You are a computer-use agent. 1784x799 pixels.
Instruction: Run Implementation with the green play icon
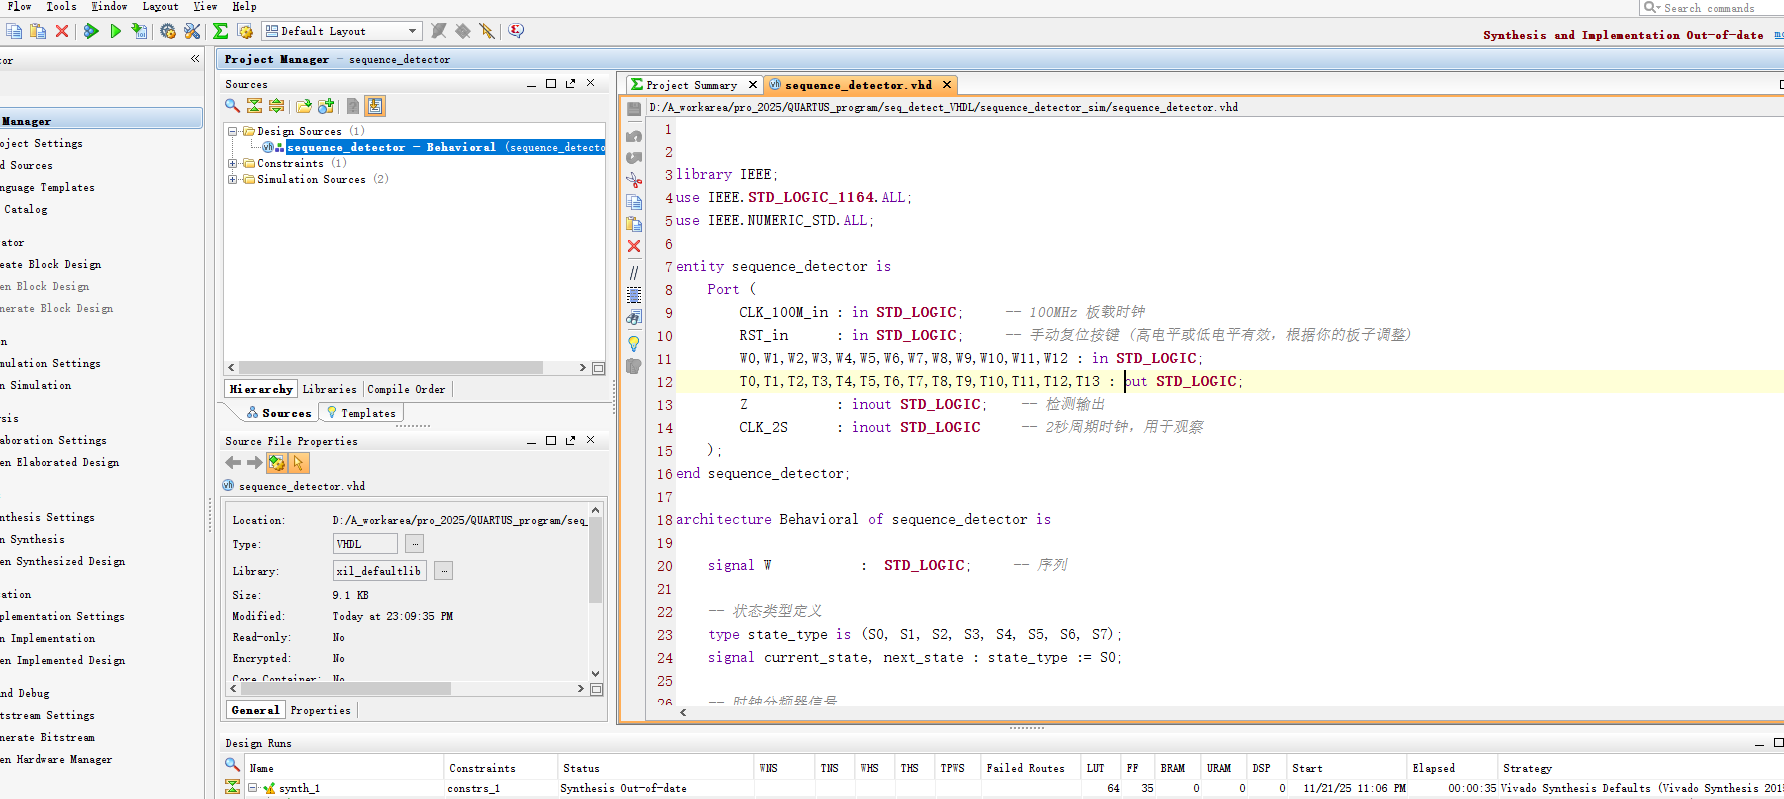click(x=115, y=31)
